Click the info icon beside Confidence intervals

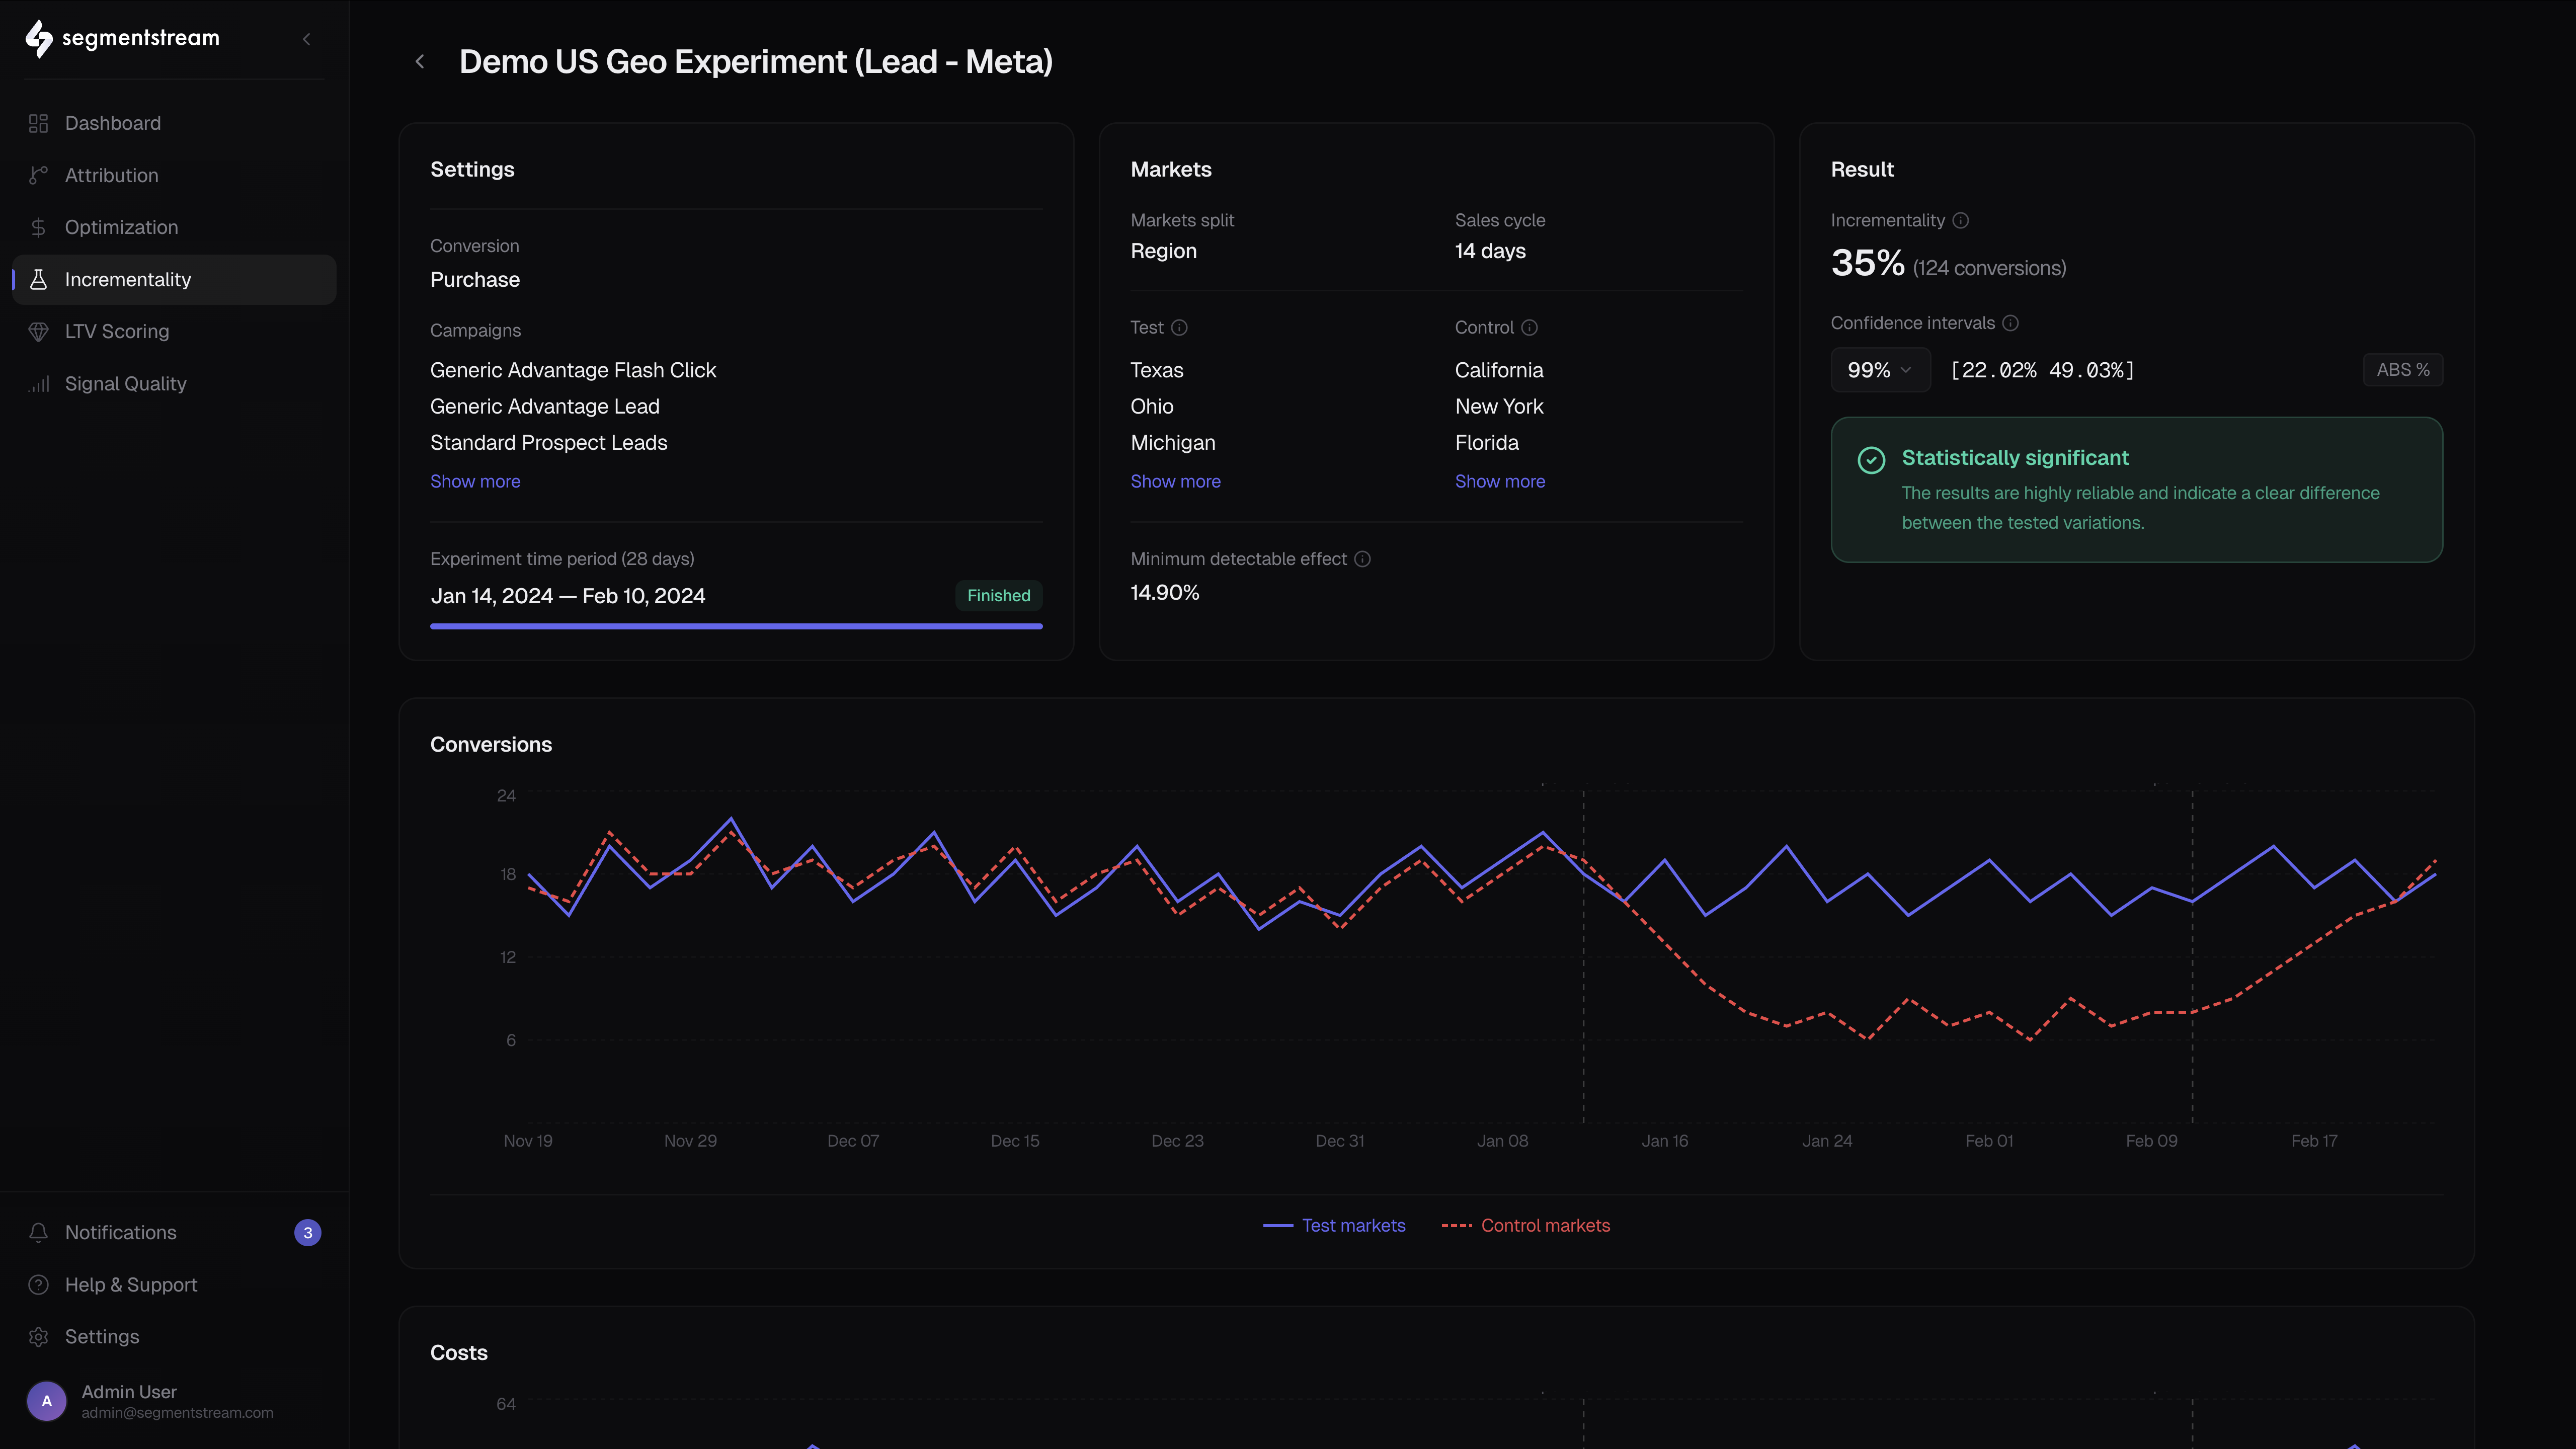coord(2010,323)
